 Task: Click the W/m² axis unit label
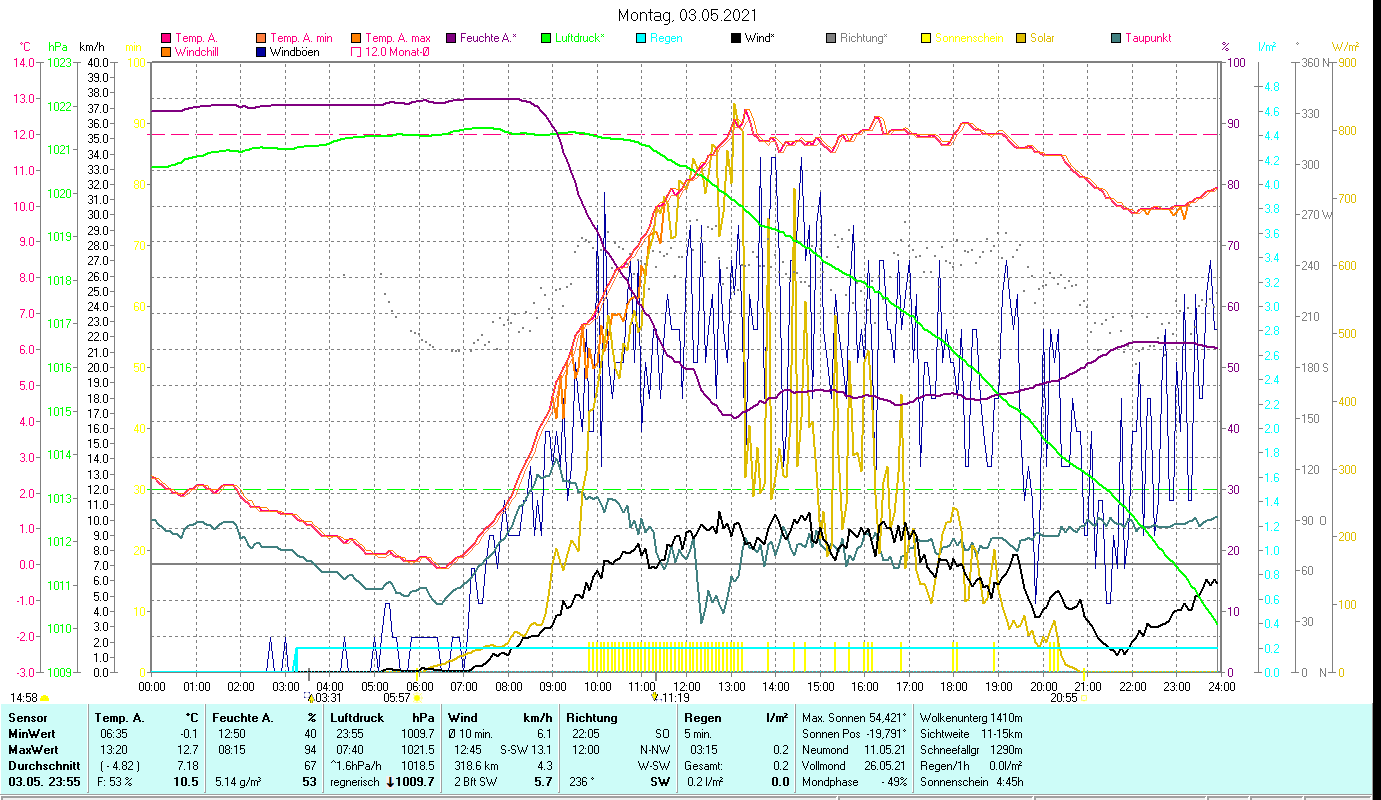pos(1343,47)
